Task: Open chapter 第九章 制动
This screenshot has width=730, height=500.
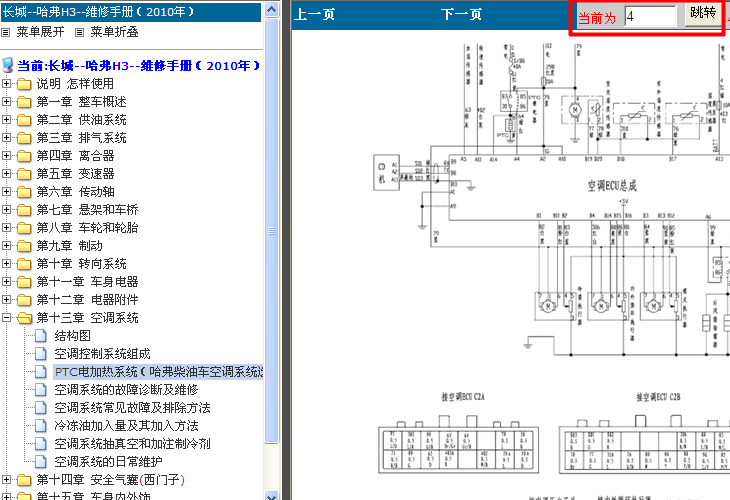Action: click(x=69, y=246)
